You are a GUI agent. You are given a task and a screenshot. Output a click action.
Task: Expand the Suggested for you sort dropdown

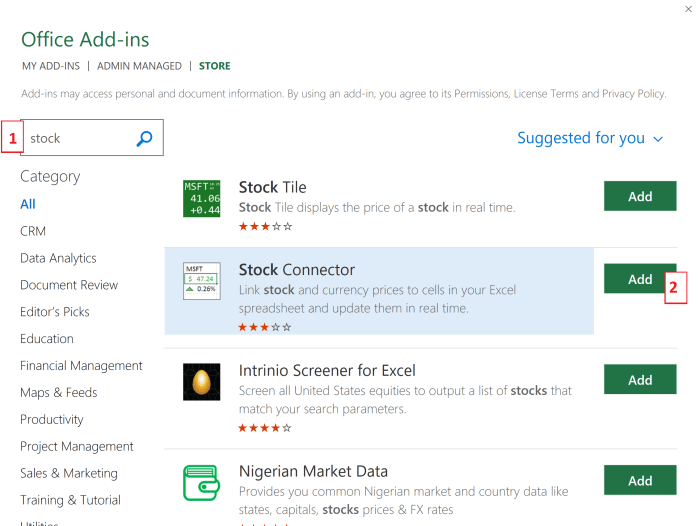[x=590, y=138]
